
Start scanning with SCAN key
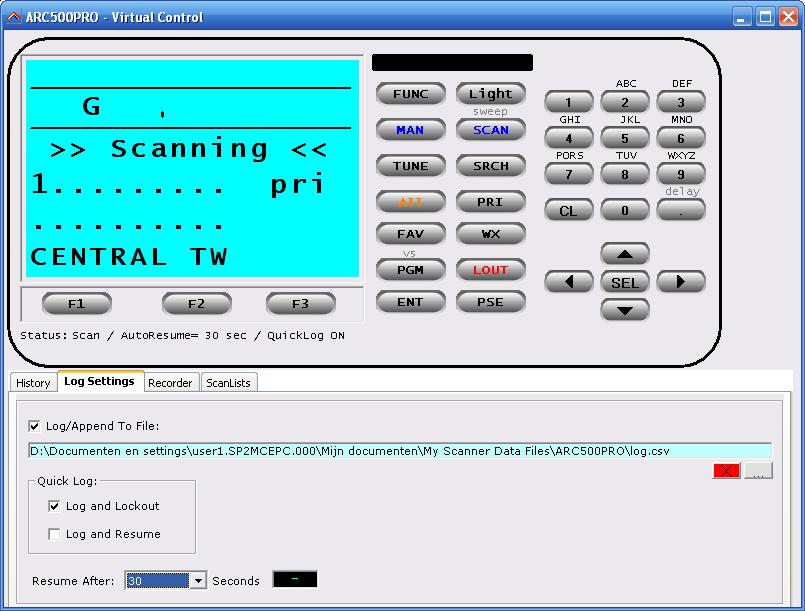point(490,129)
